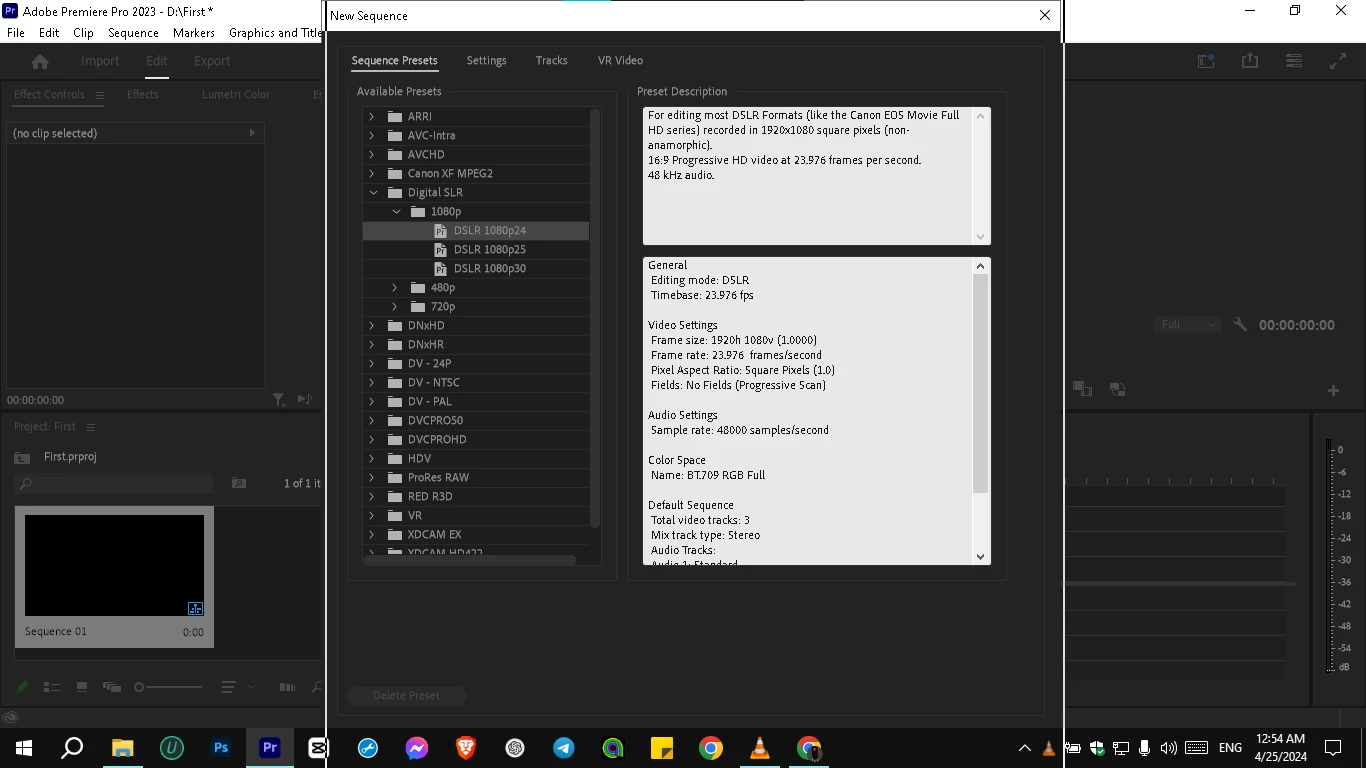This screenshot has width=1366, height=768.
Task: Open the sort options dropdown chevron
Action: tap(251, 687)
